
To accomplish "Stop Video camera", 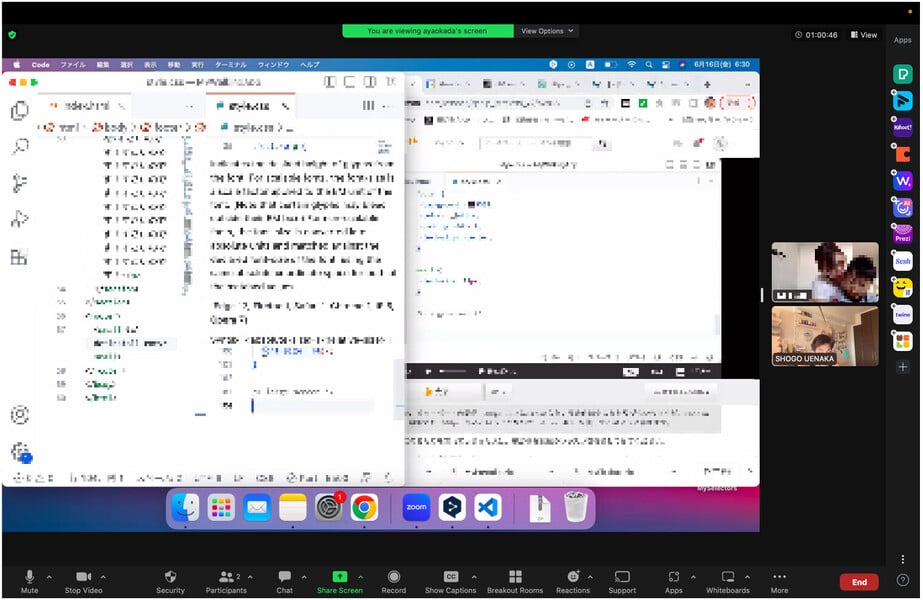I will tap(86, 581).
